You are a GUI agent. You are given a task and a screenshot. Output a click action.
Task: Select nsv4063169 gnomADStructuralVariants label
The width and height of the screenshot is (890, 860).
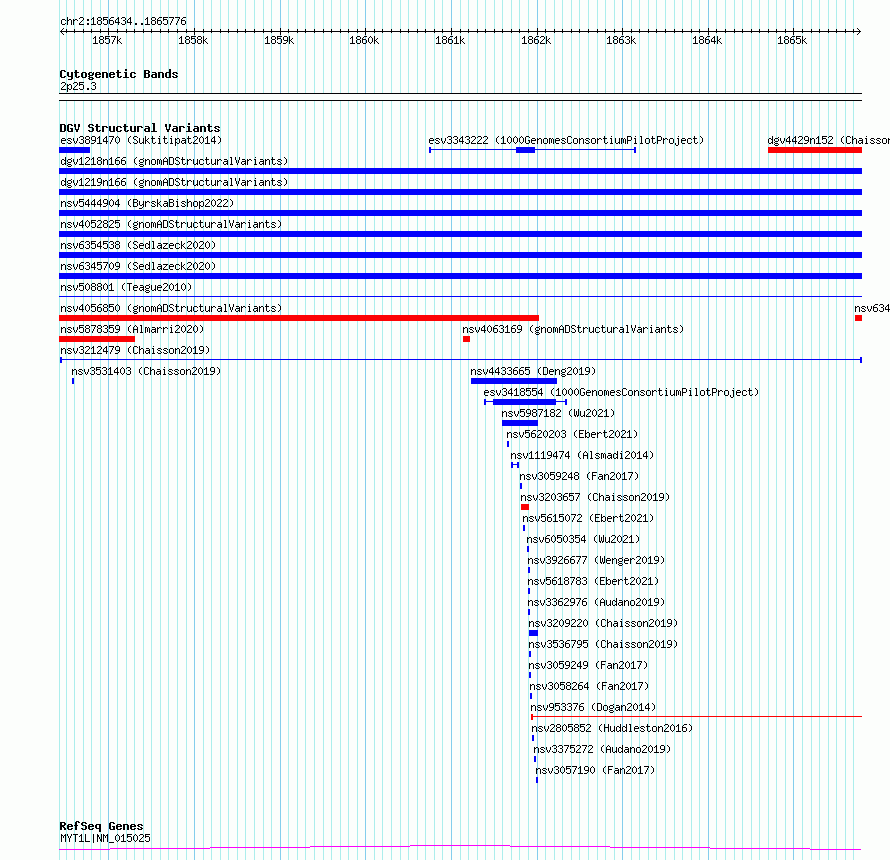[573, 329]
